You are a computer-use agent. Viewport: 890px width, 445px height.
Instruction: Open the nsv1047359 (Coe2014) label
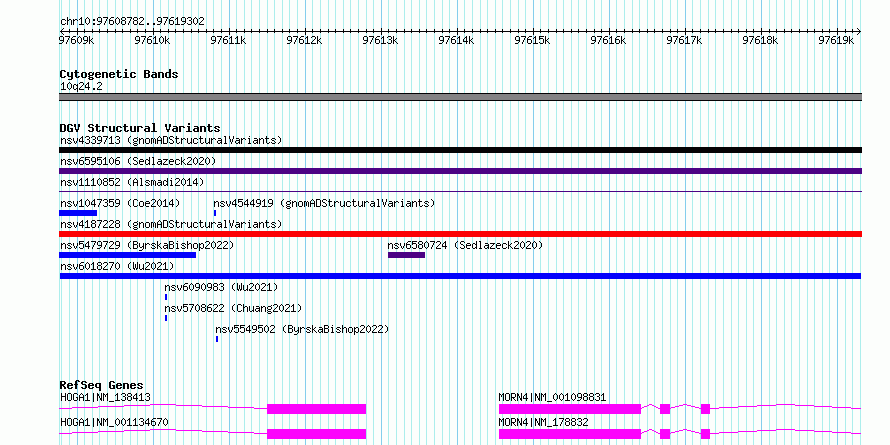point(120,203)
